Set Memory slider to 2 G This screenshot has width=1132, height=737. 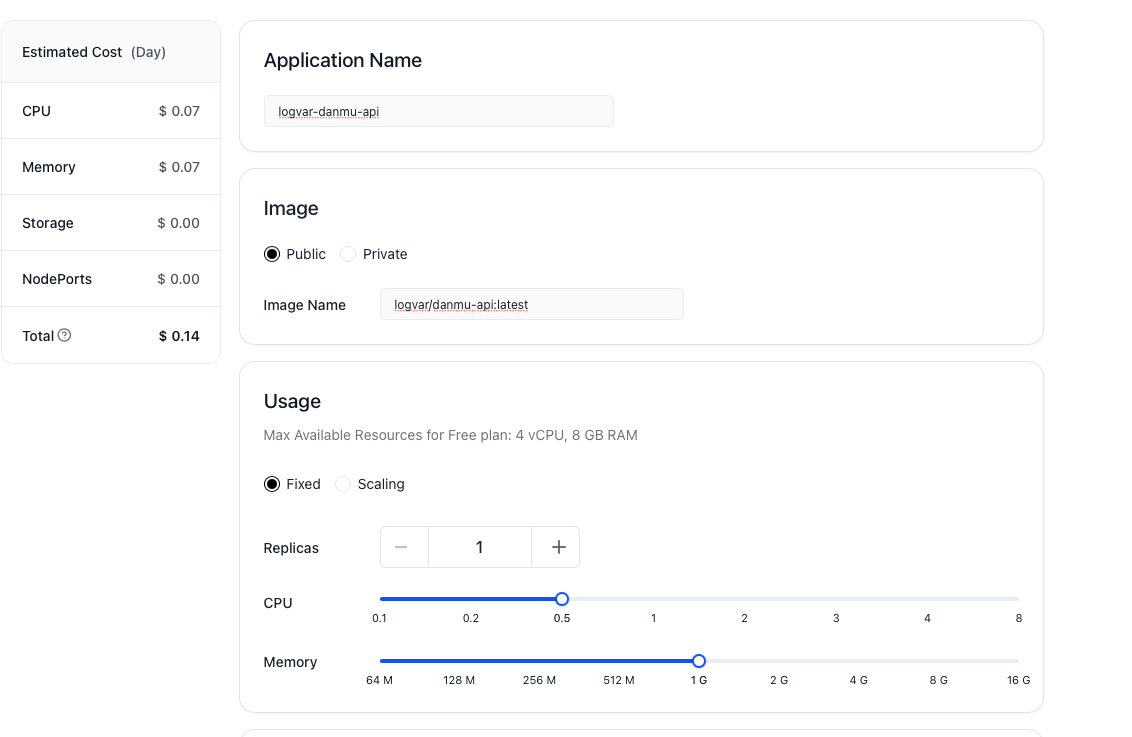tap(779, 661)
